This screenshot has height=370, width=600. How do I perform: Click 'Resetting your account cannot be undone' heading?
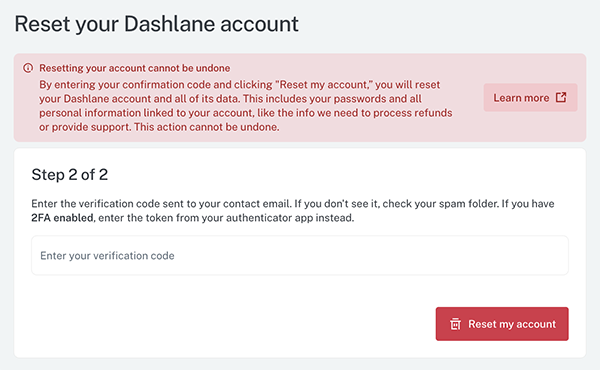point(135,68)
